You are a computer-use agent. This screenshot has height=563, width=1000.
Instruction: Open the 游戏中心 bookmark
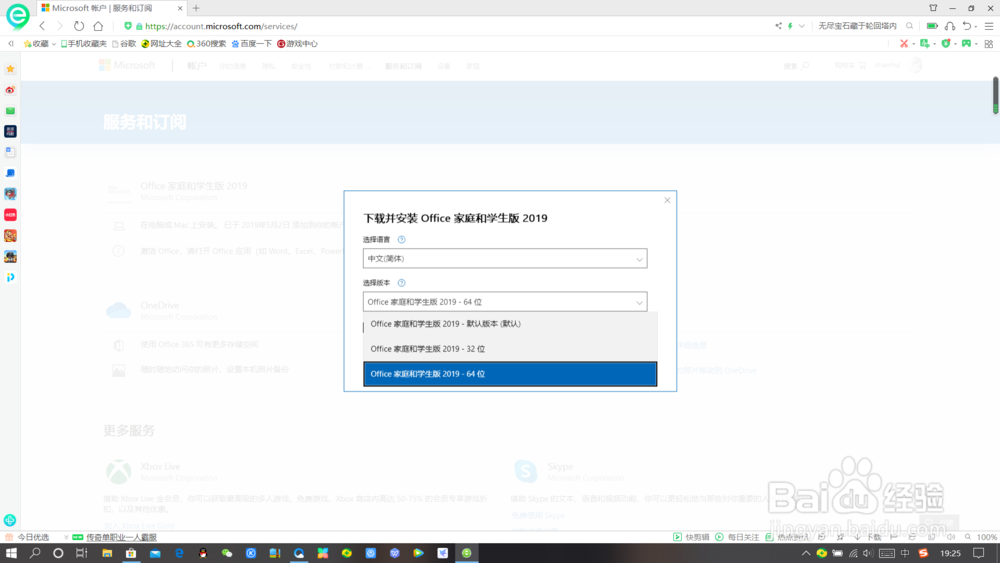(x=297, y=44)
